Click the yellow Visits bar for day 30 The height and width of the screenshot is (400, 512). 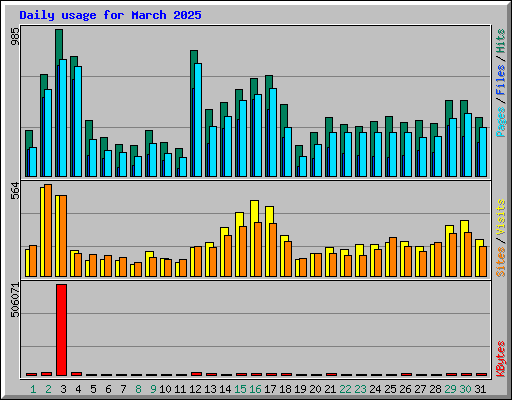464,226
